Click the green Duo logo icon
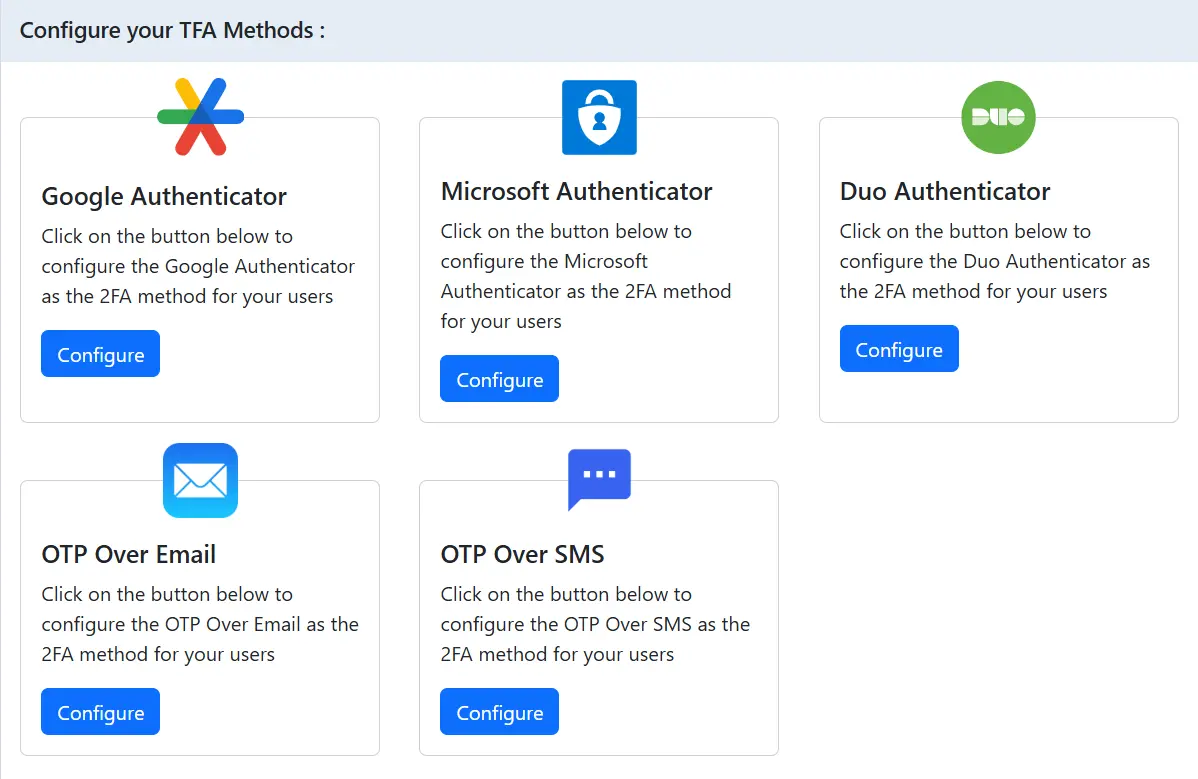Viewport: 1198px width, 779px height. coord(998,117)
